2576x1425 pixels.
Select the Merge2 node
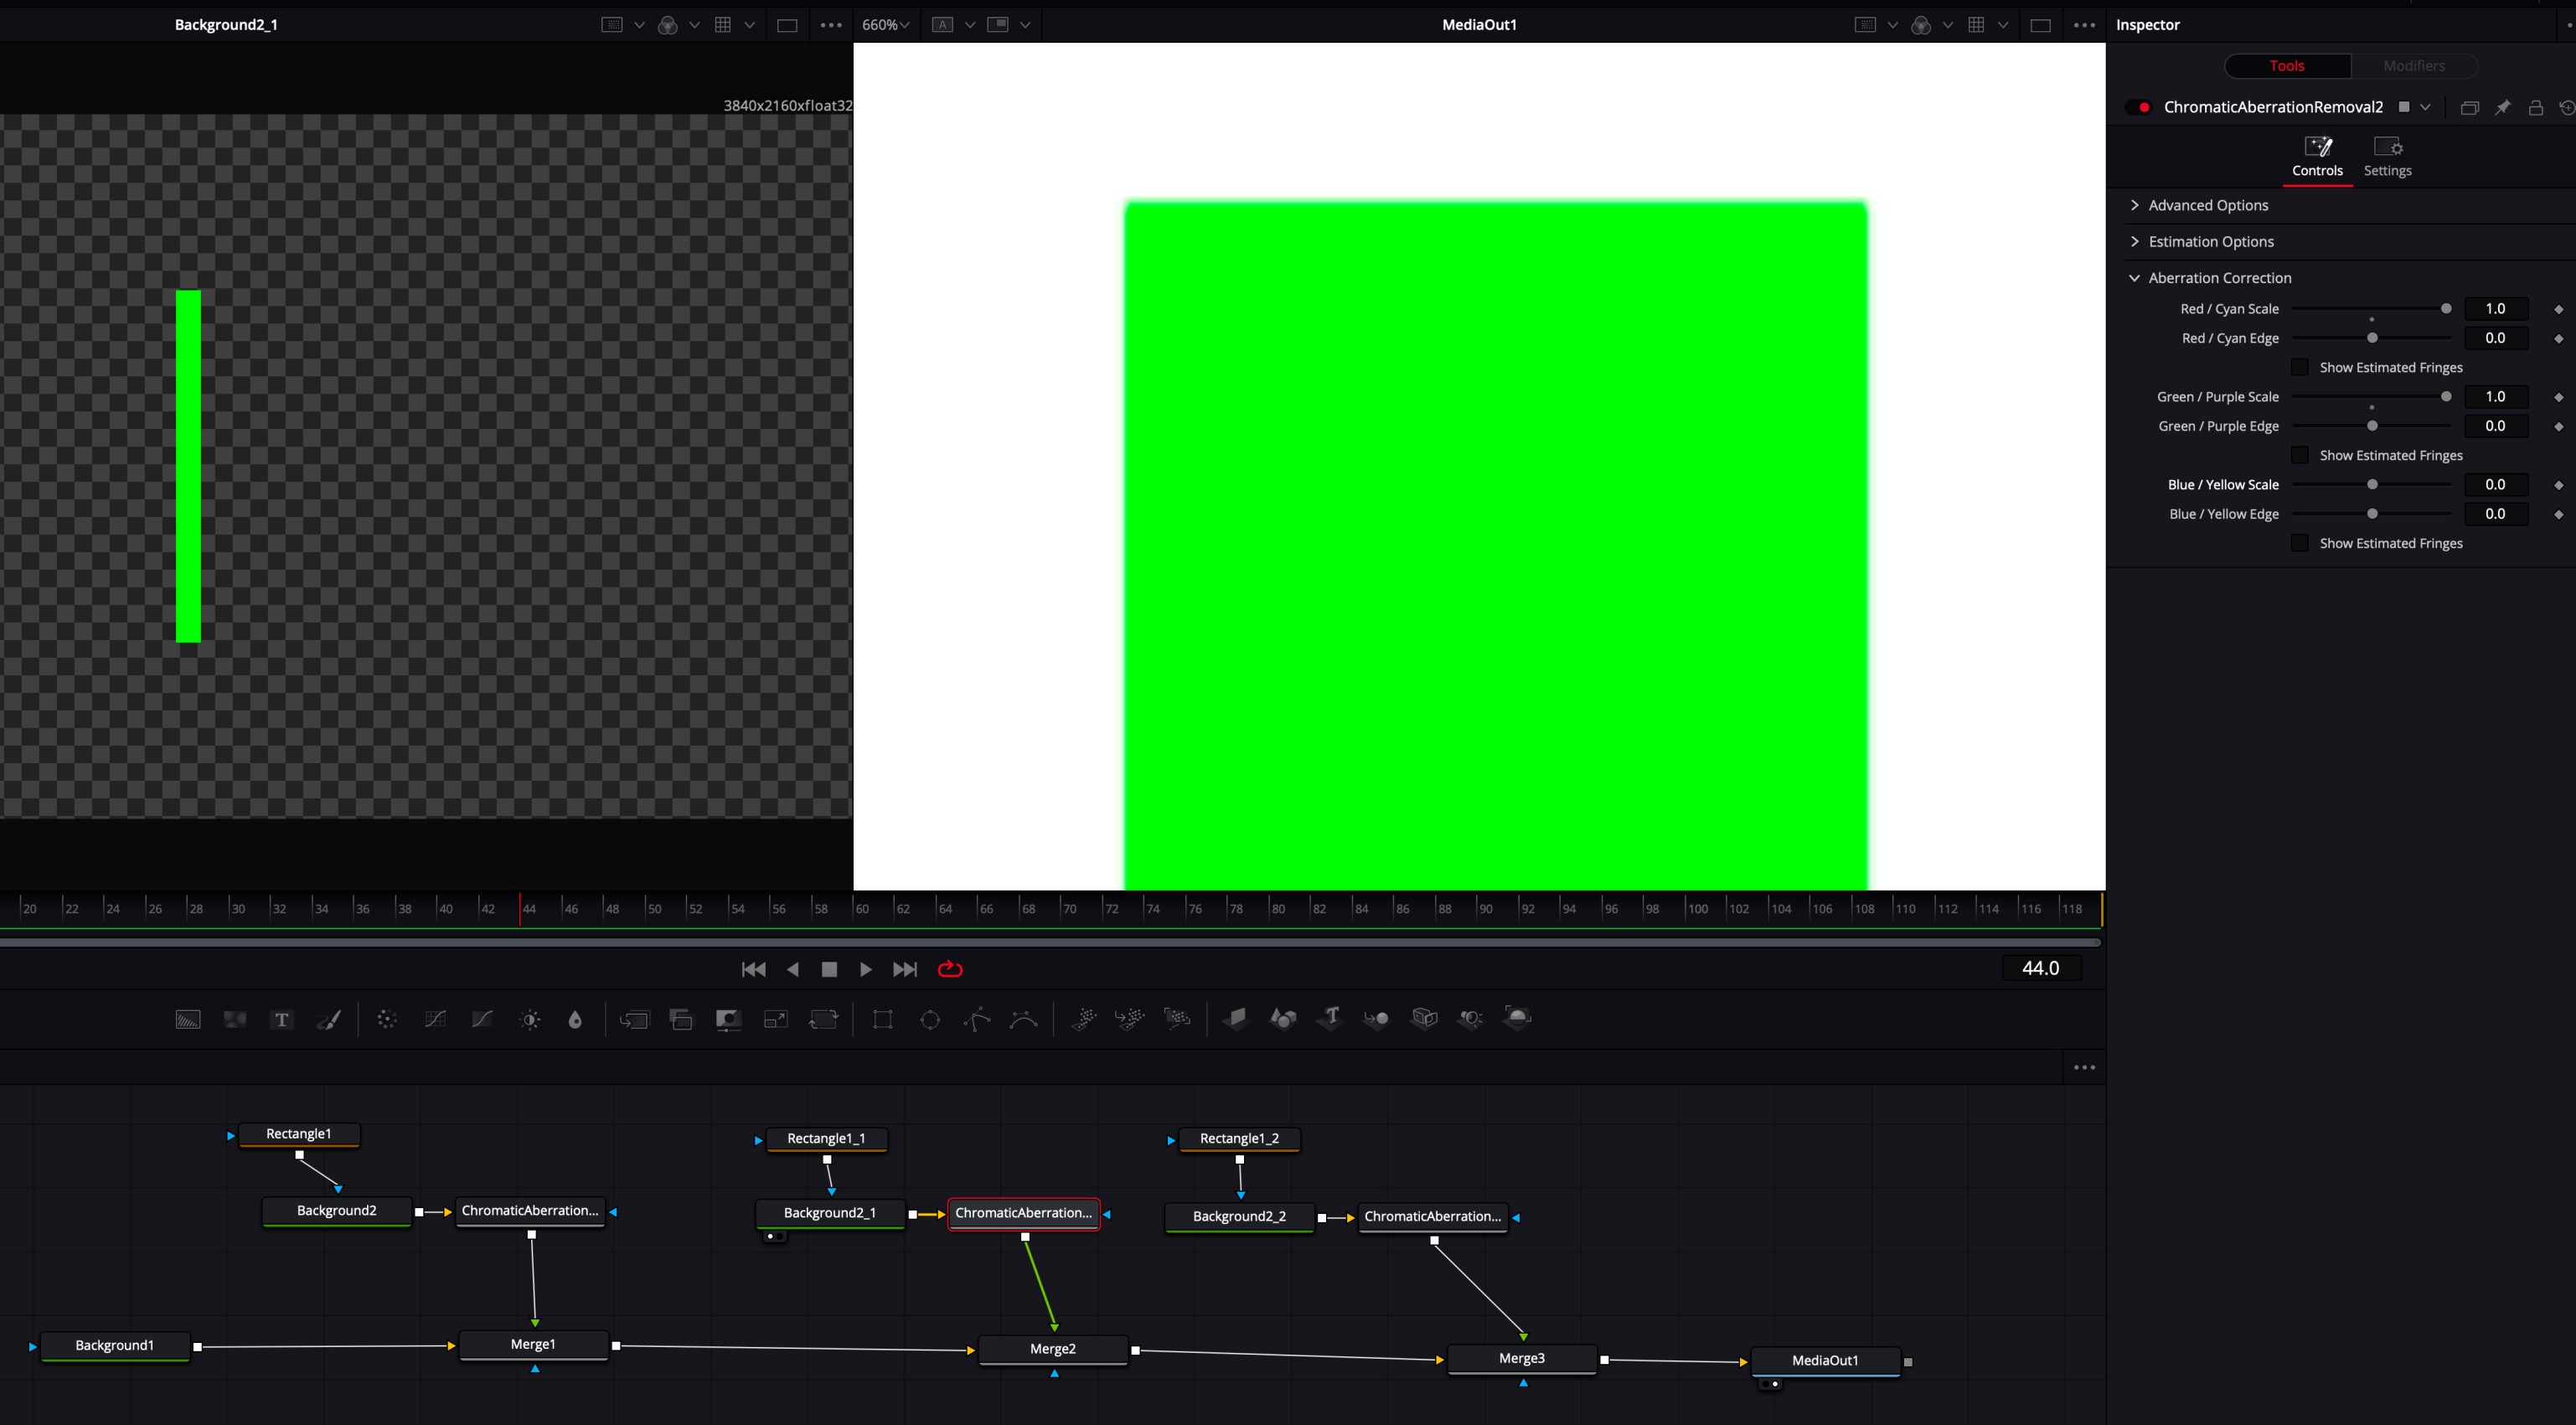(1053, 1349)
